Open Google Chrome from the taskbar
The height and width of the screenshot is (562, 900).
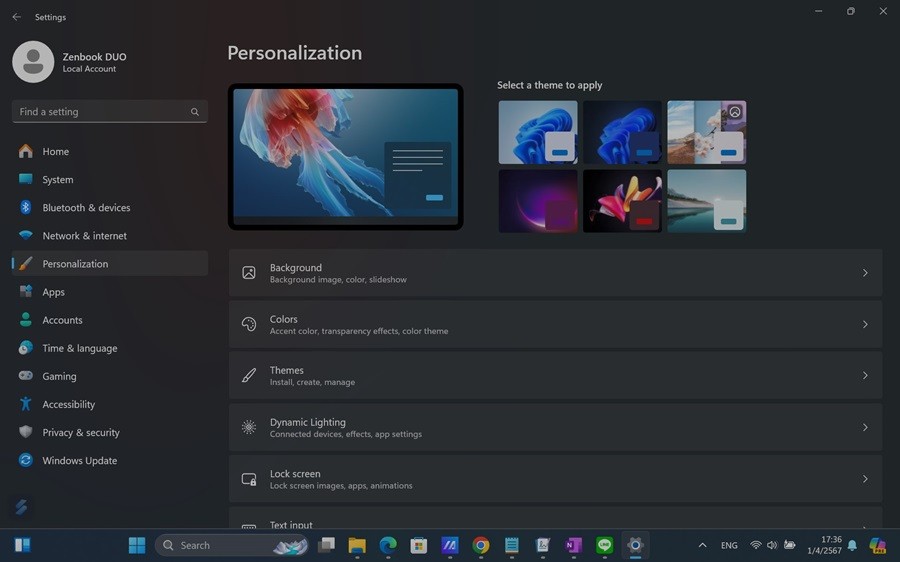point(481,545)
